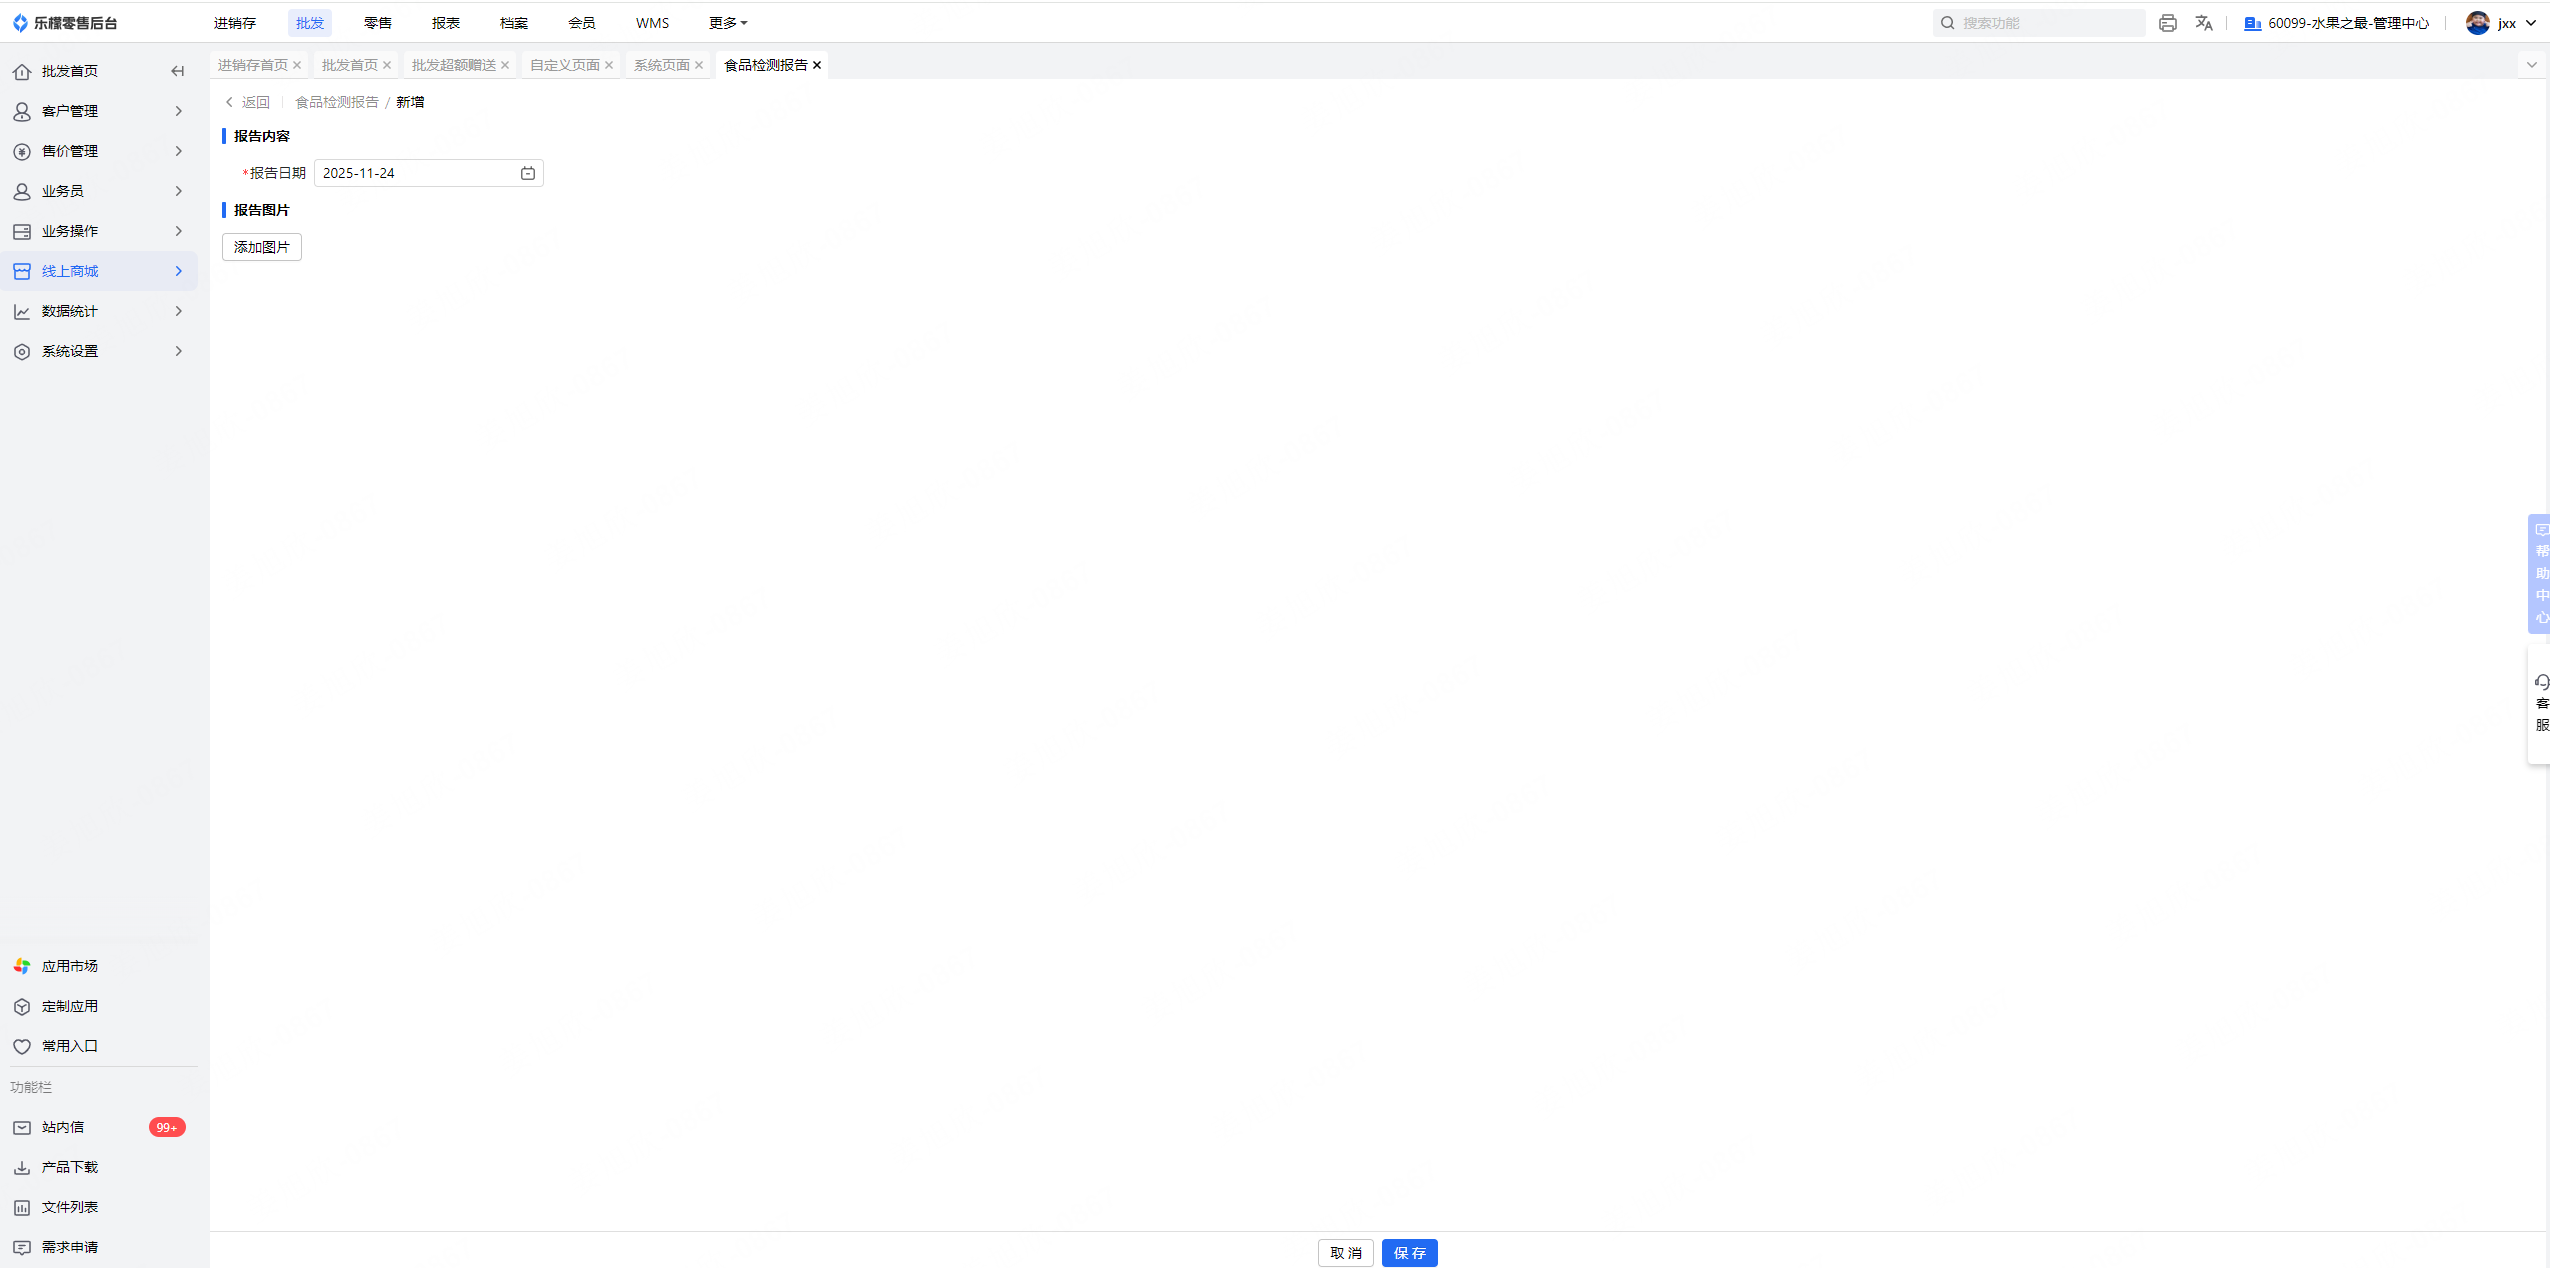Open 站内信 inbox in sidebar

(x=63, y=1127)
